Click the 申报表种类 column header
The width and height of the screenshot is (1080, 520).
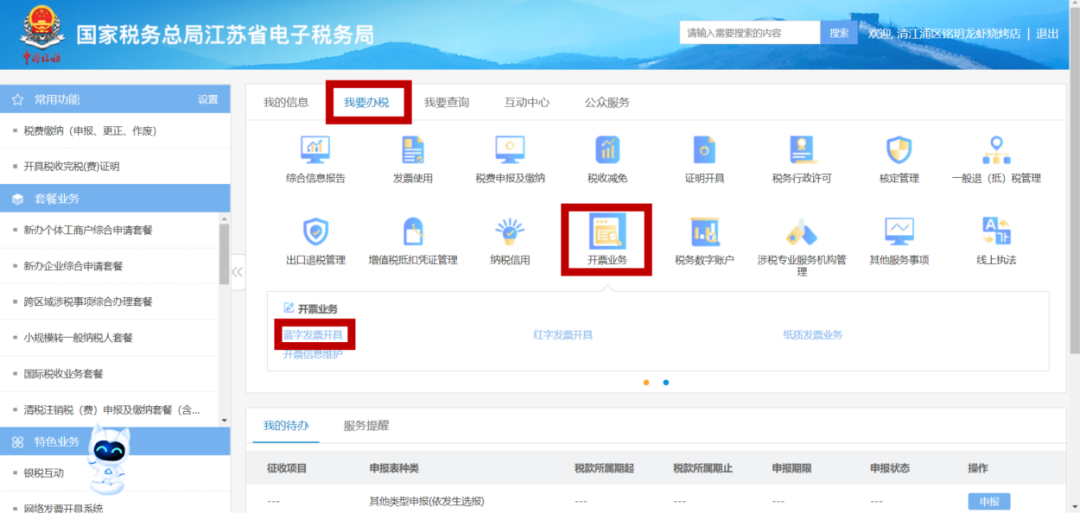(x=394, y=468)
